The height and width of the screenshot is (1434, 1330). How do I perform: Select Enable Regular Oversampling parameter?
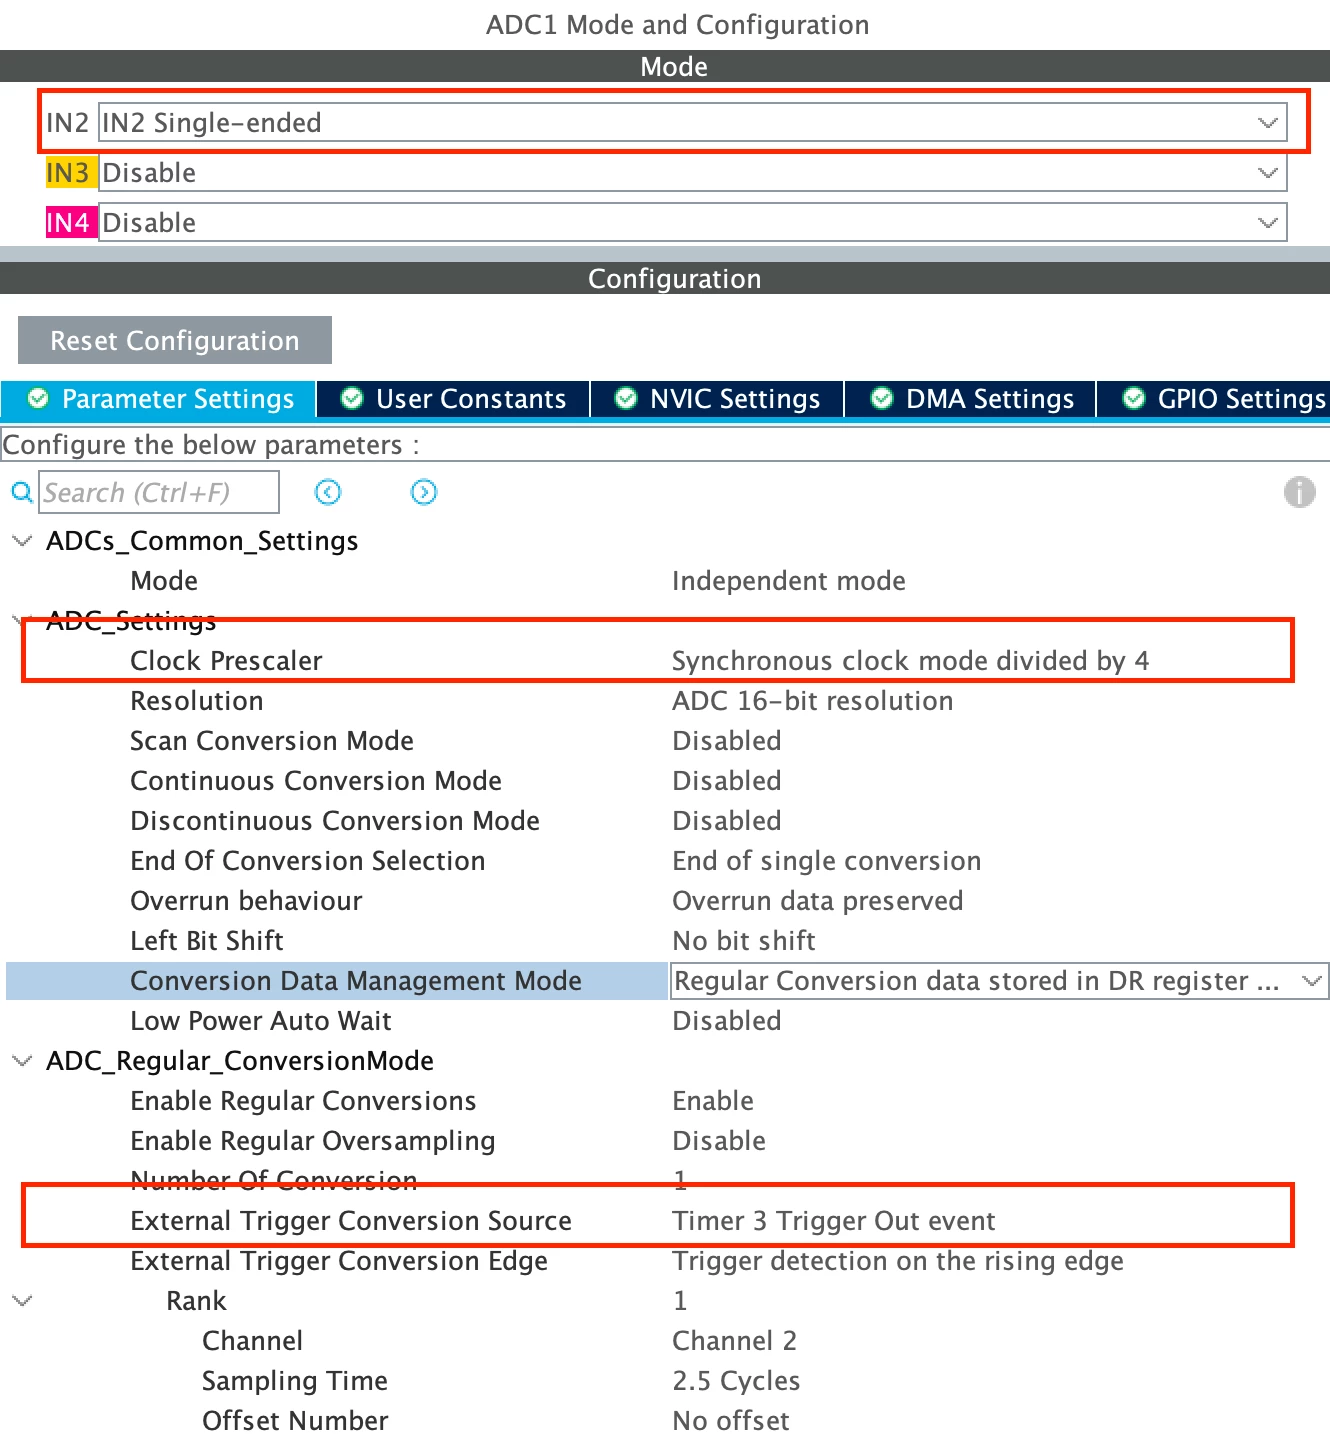(313, 1141)
